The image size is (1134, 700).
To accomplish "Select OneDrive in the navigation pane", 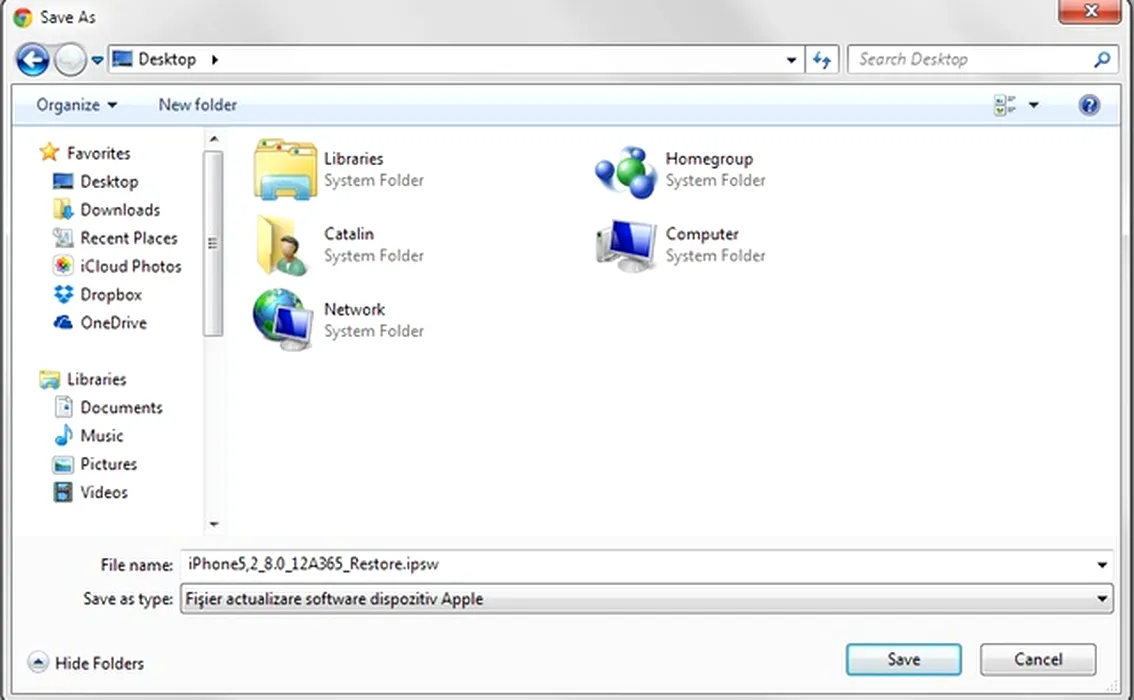I will click(113, 323).
